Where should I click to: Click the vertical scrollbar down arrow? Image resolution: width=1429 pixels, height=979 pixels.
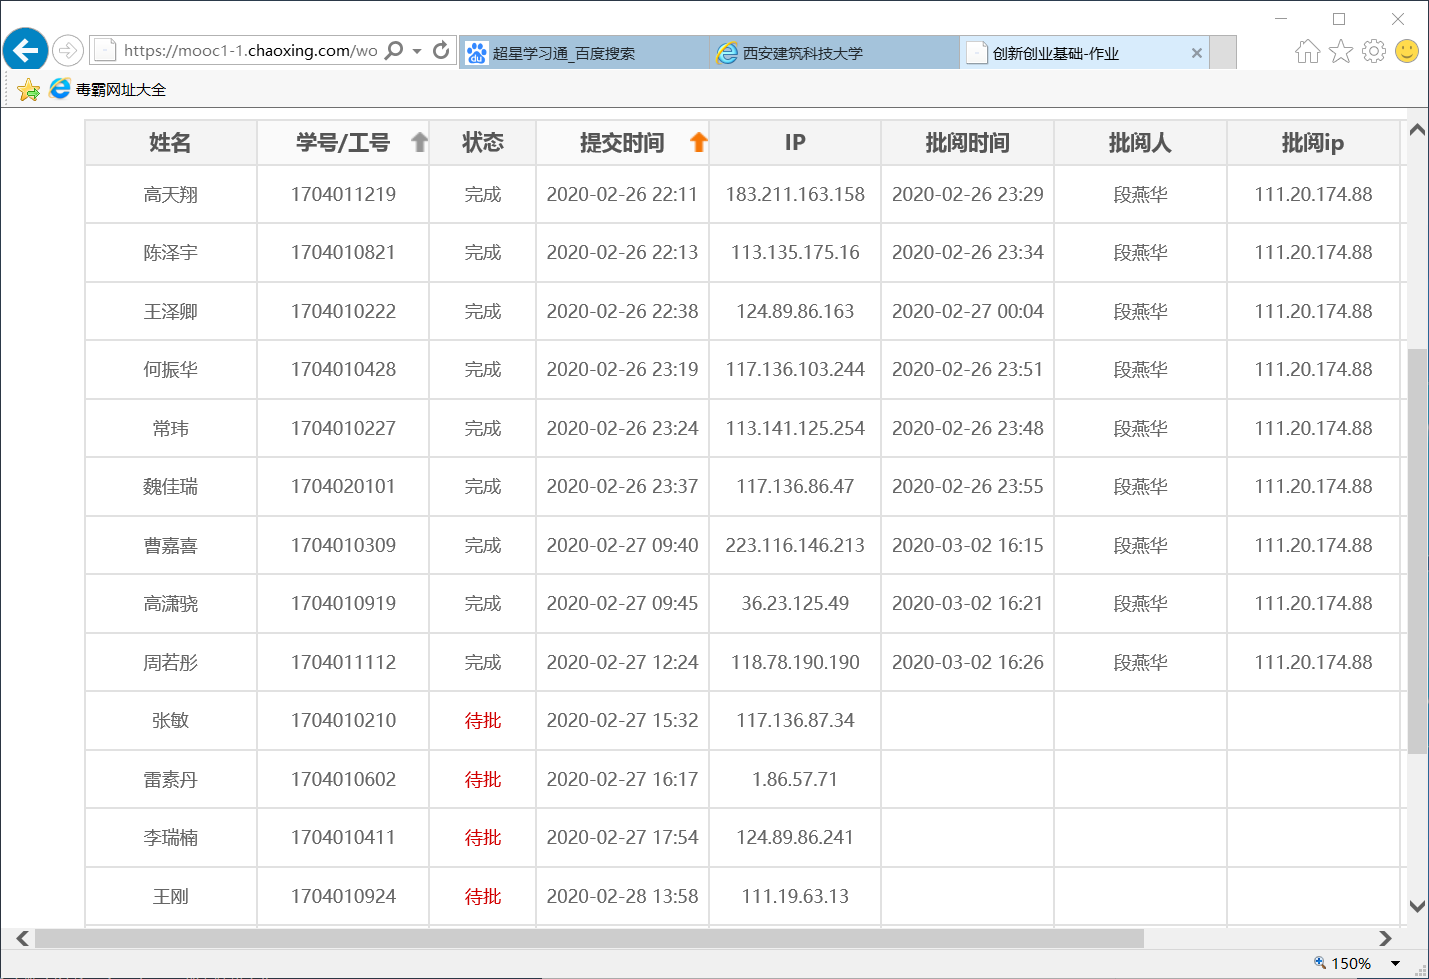click(x=1417, y=906)
